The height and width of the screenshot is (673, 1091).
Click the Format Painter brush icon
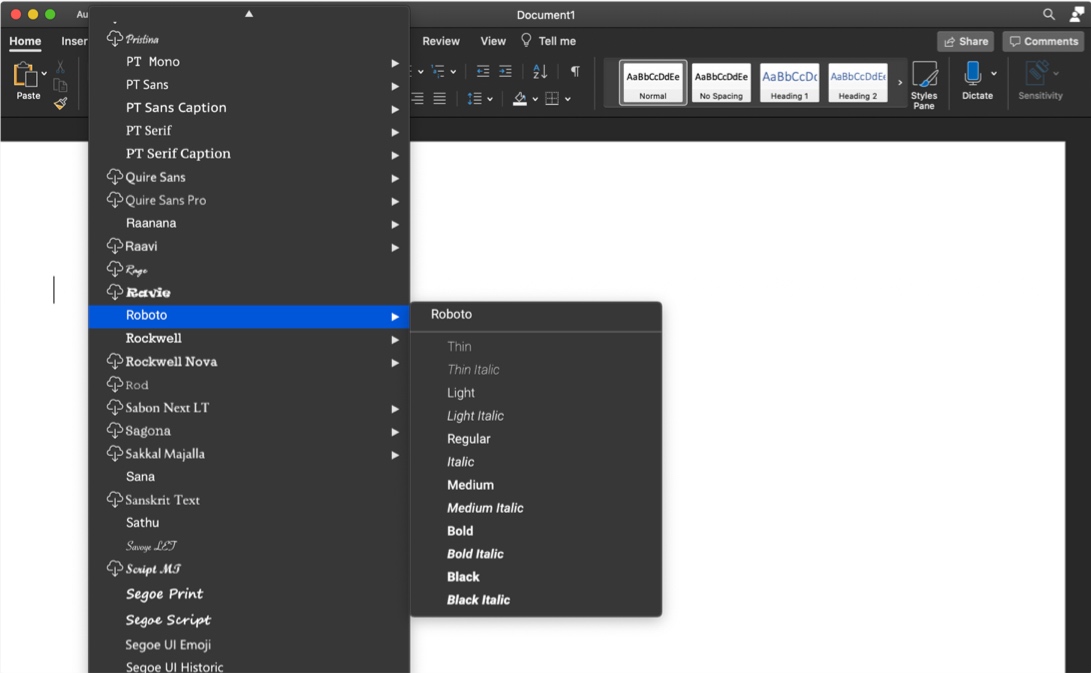click(x=60, y=103)
